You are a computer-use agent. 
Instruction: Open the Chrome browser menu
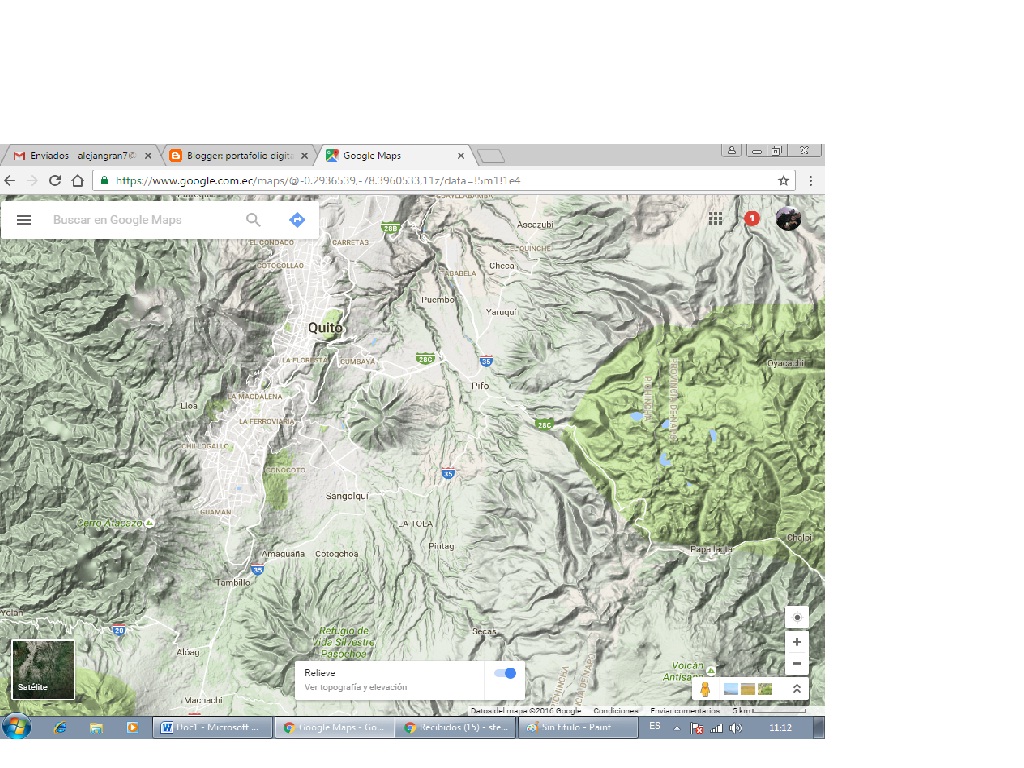[x=811, y=181]
